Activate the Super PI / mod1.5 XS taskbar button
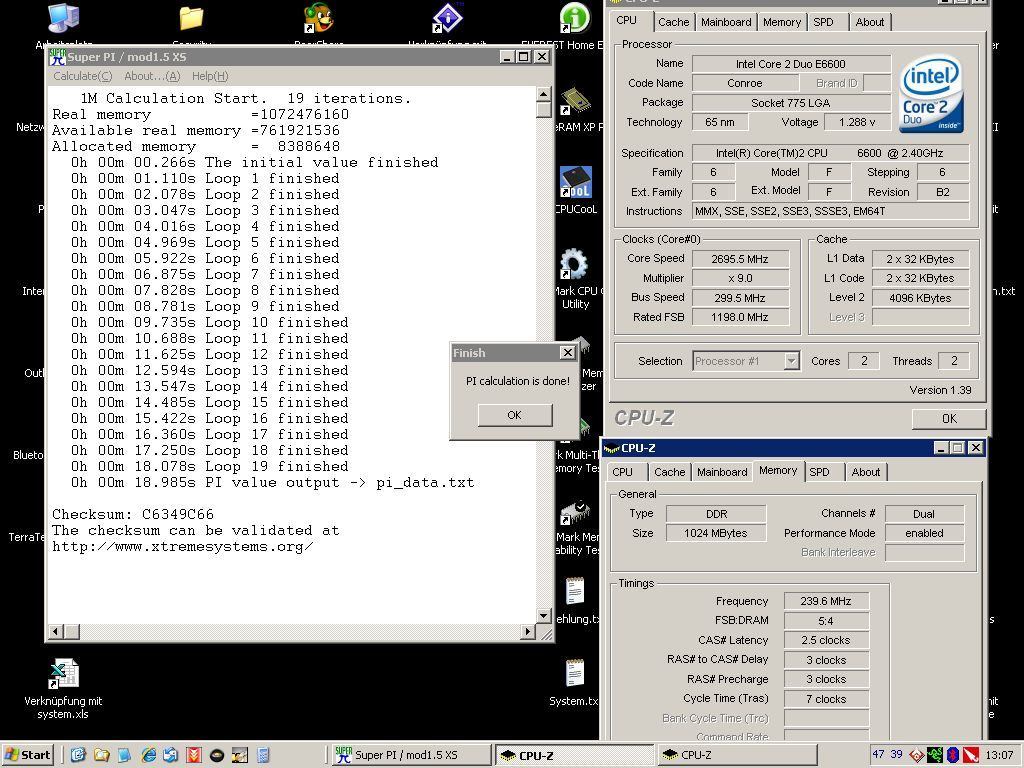This screenshot has width=1024, height=768. coord(411,755)
